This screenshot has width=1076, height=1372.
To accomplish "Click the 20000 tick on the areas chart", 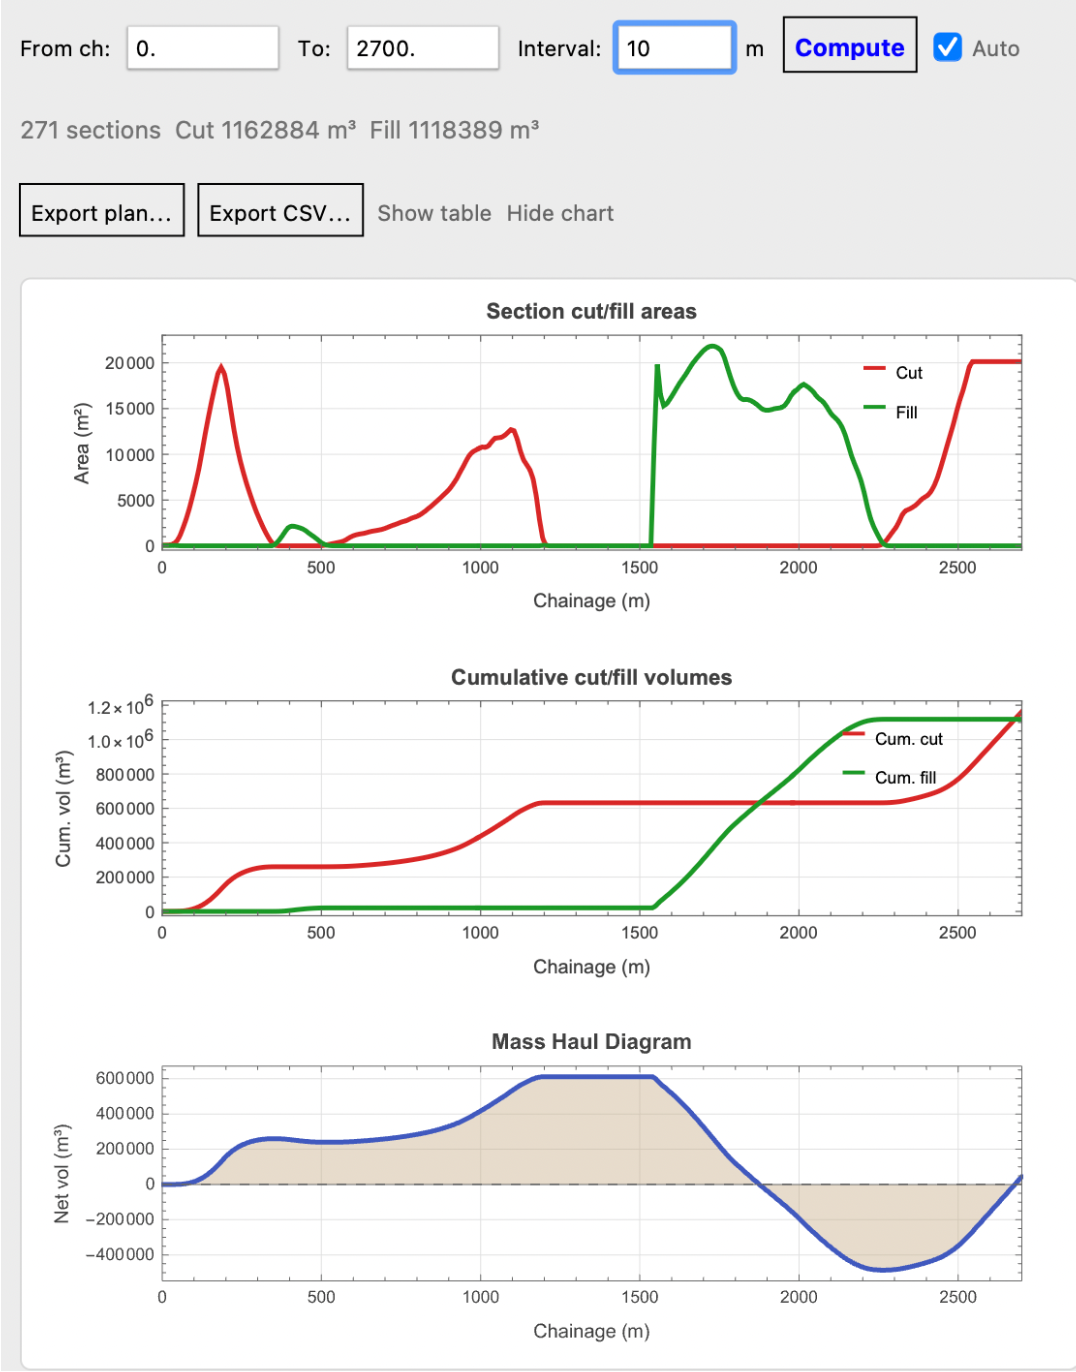I will coord(130,363).
